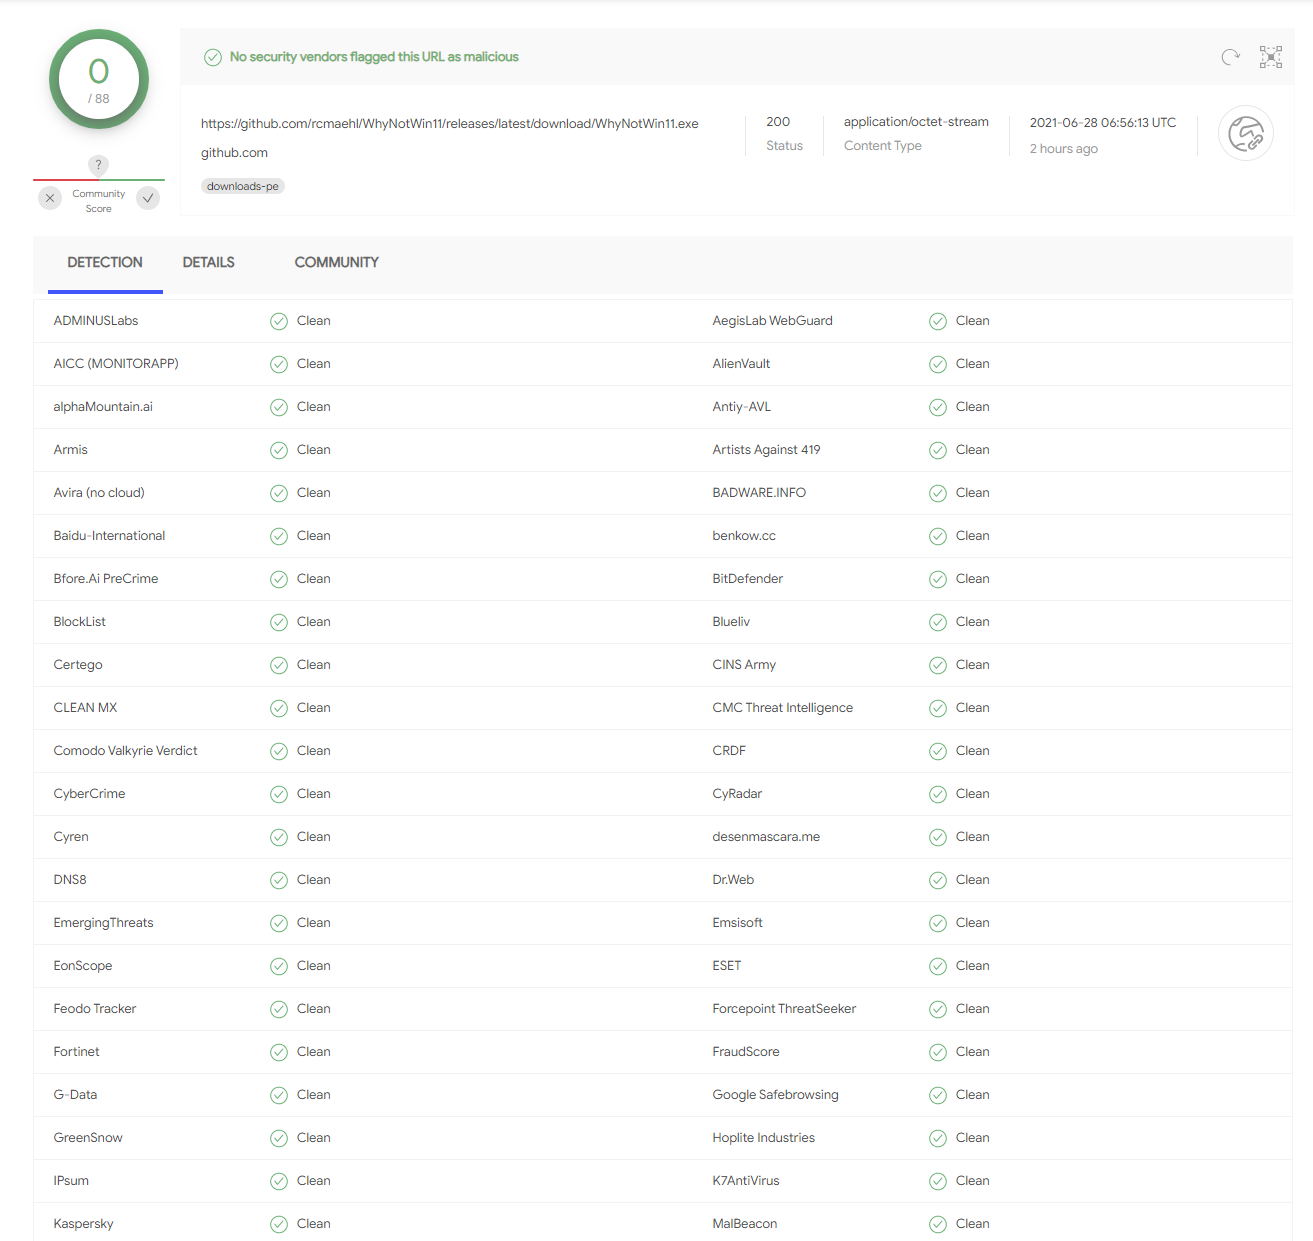
Task: Click the Emsisoft clean check icon
Action: click(x=938, y=923)
